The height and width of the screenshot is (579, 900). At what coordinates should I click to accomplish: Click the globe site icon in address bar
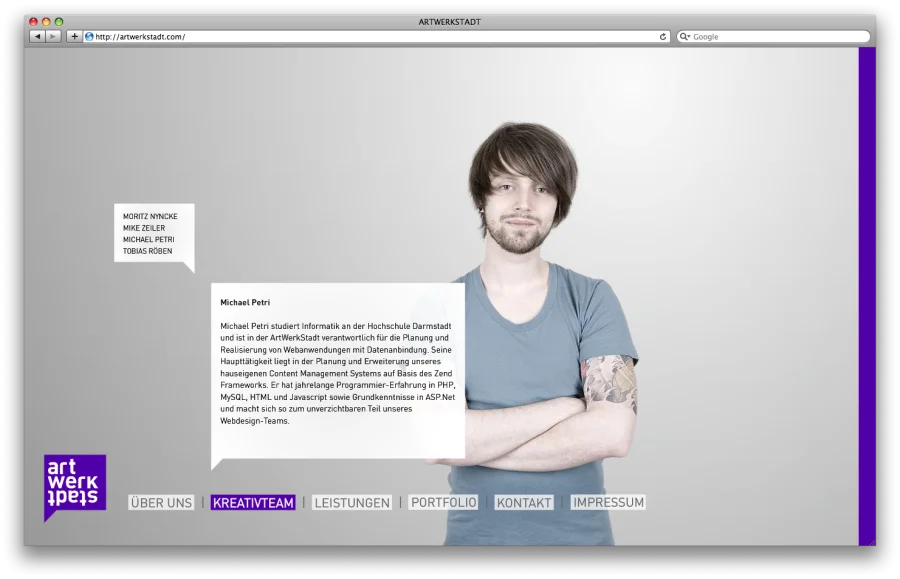tap(89, 37)
